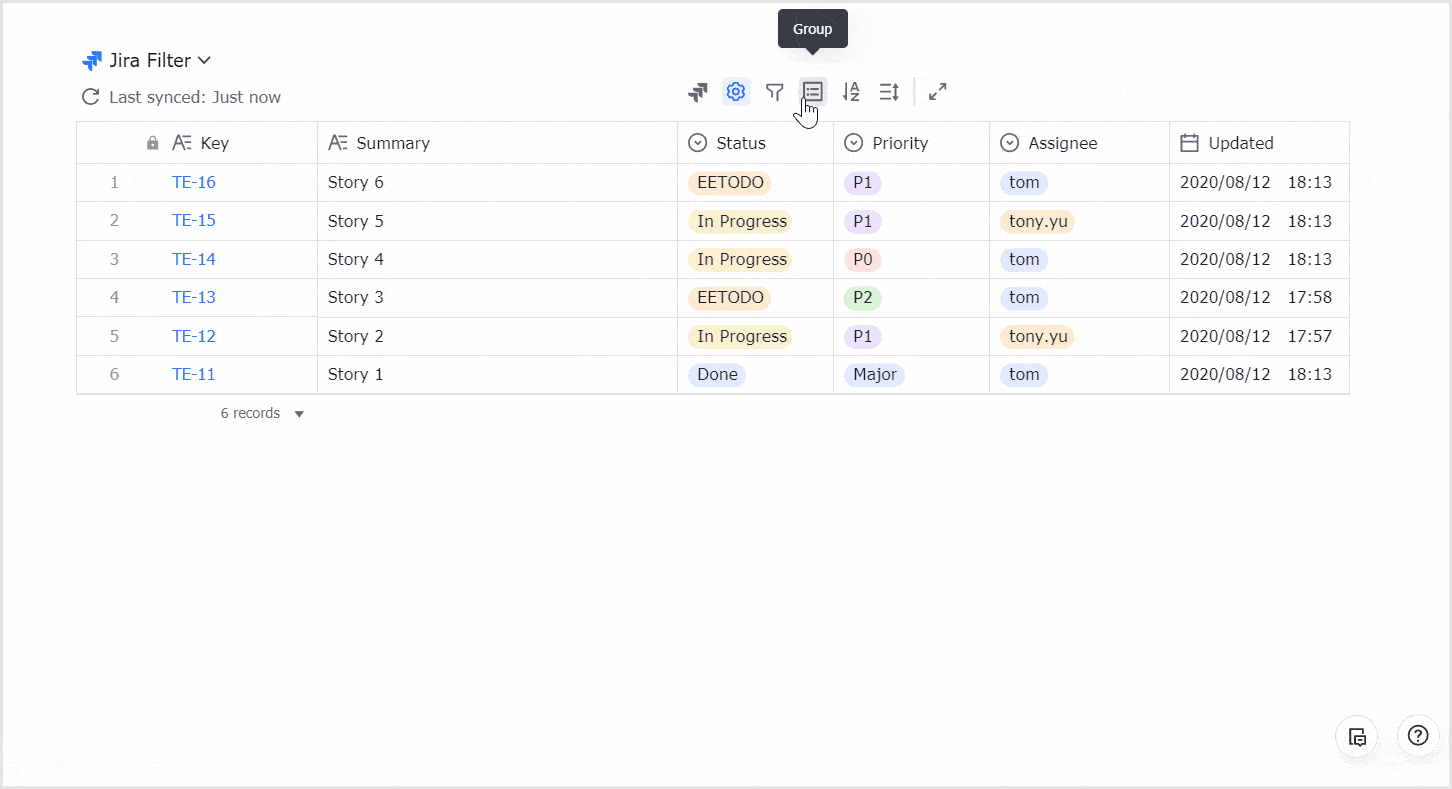Click the calendar icon on the Updated column
The height and width of the screenshot is (789, 1452).
[x=1189, y=143]
